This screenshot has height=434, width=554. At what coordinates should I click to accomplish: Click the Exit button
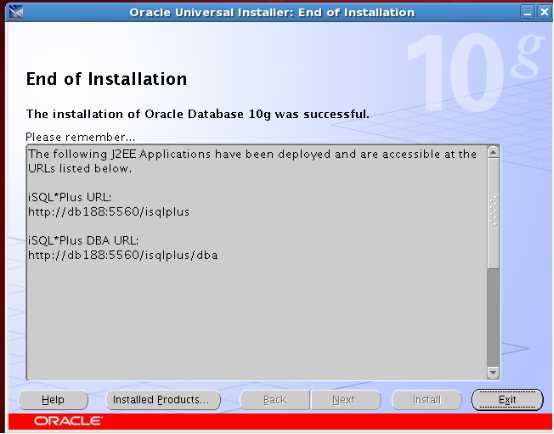[x=507, y=400]
